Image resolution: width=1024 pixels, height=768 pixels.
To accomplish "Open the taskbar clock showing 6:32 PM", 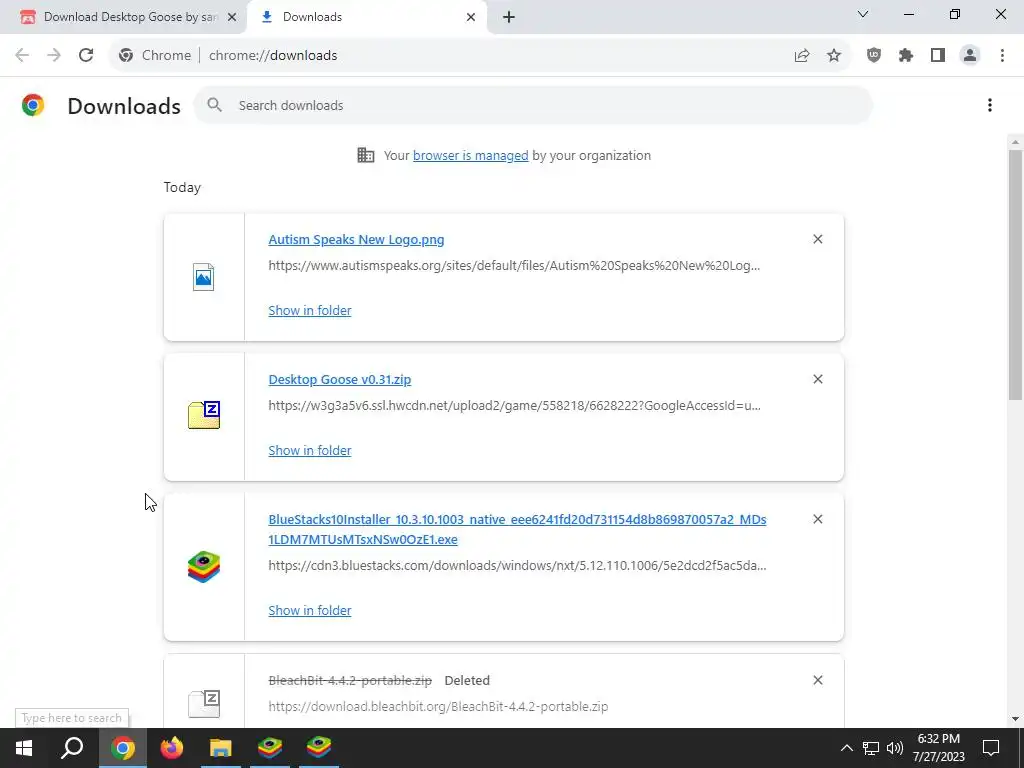I will [x=938, y=748].
